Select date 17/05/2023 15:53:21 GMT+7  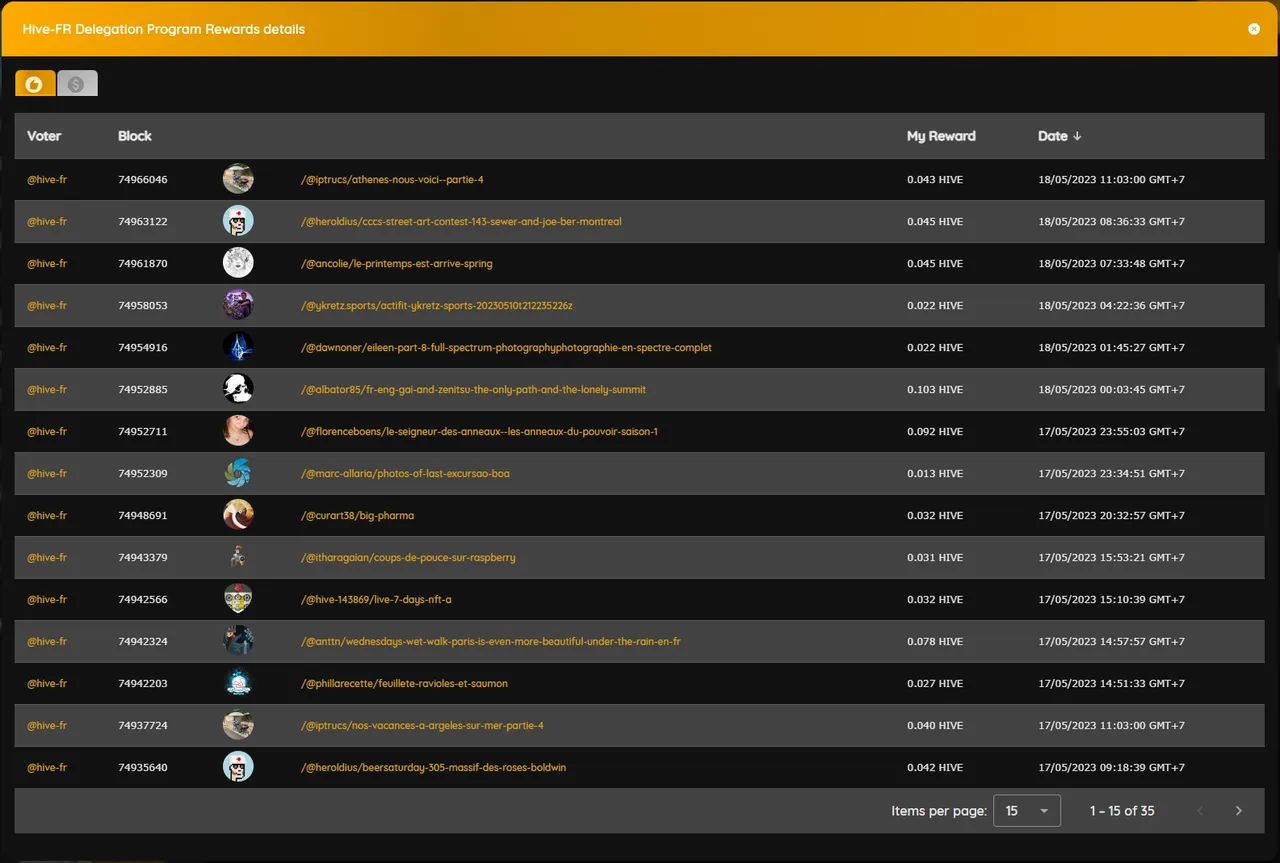pyautogui.click(x=1112, y=558)
